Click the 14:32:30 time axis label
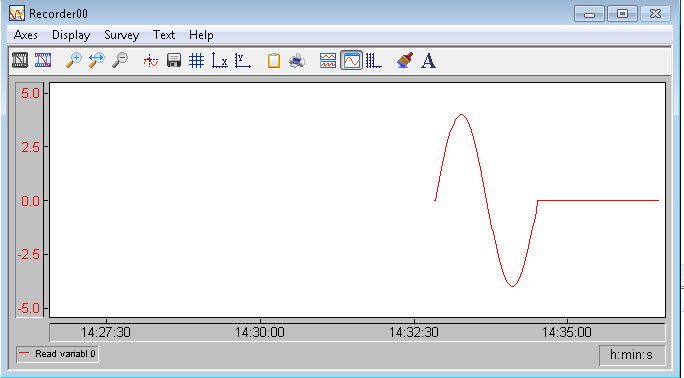 tap(414, 333)
